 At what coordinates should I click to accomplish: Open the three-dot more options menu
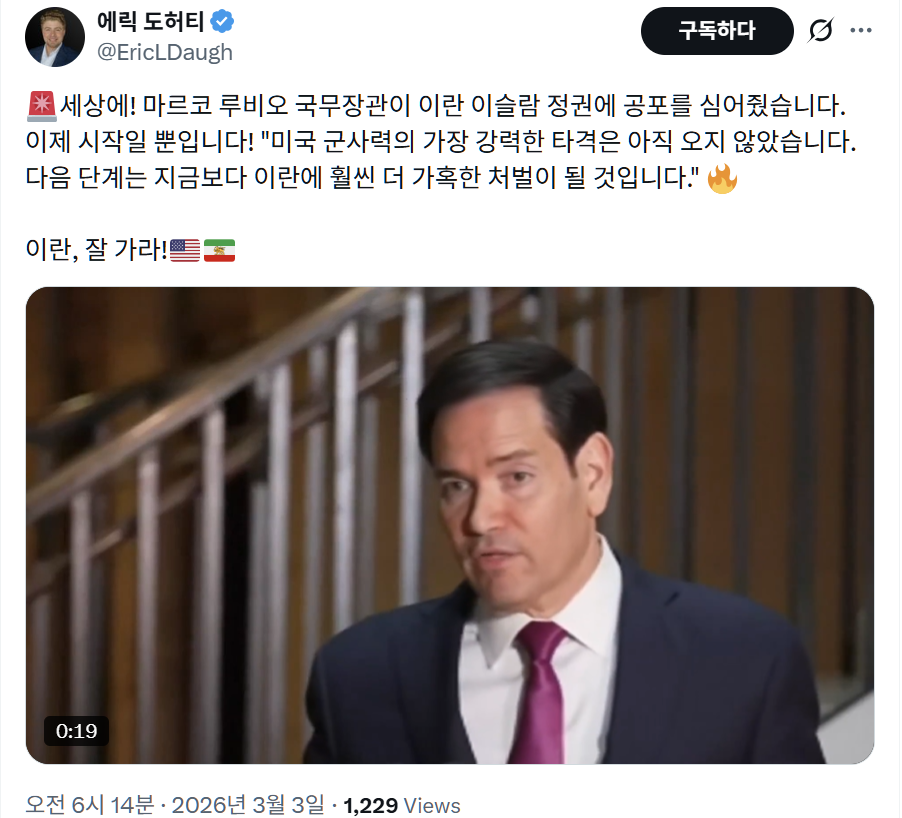861,30
